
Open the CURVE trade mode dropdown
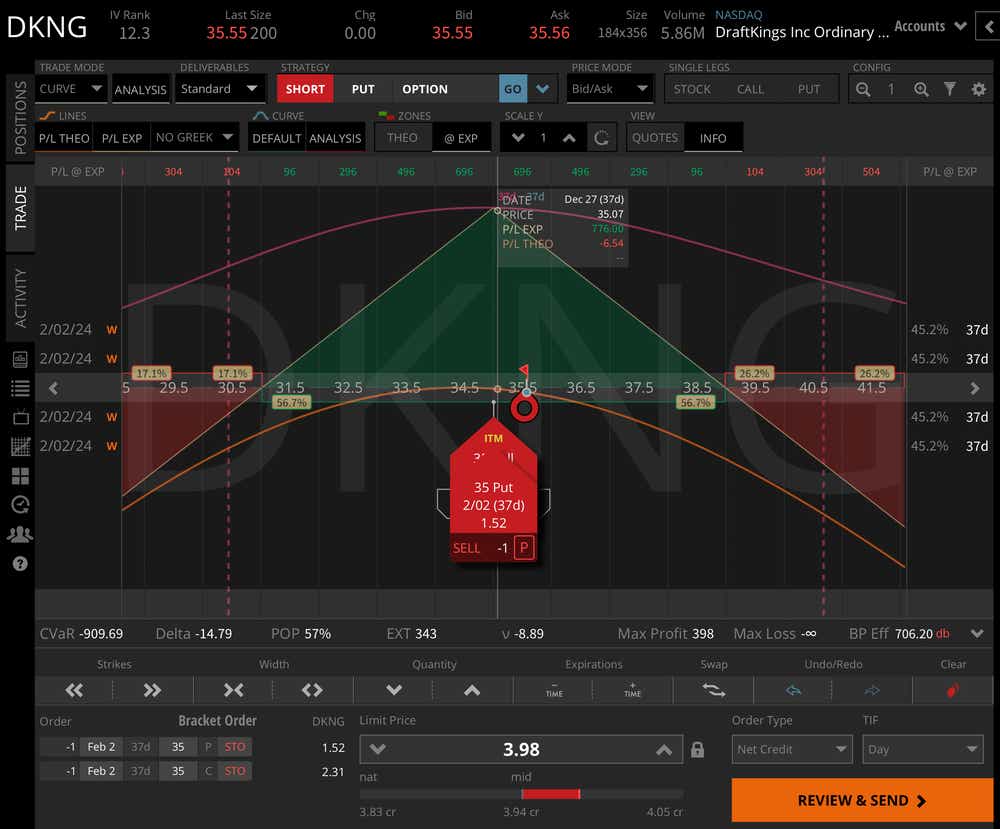tap(70, 89)
